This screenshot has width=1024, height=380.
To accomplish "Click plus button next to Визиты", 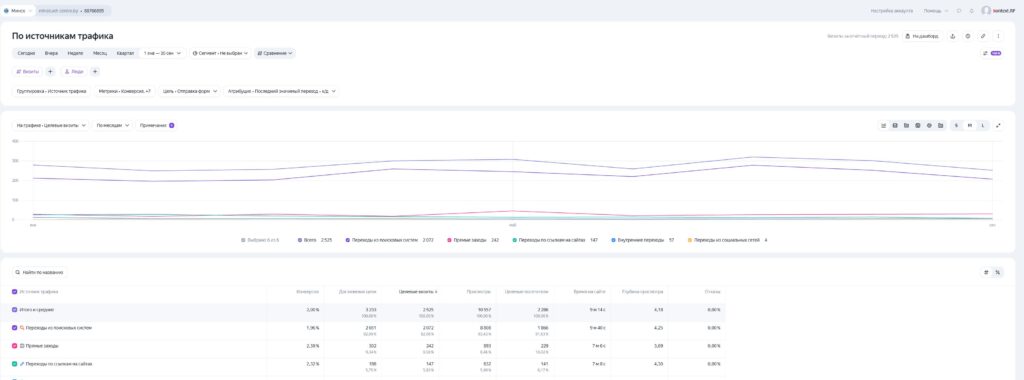I will point(50,72).
